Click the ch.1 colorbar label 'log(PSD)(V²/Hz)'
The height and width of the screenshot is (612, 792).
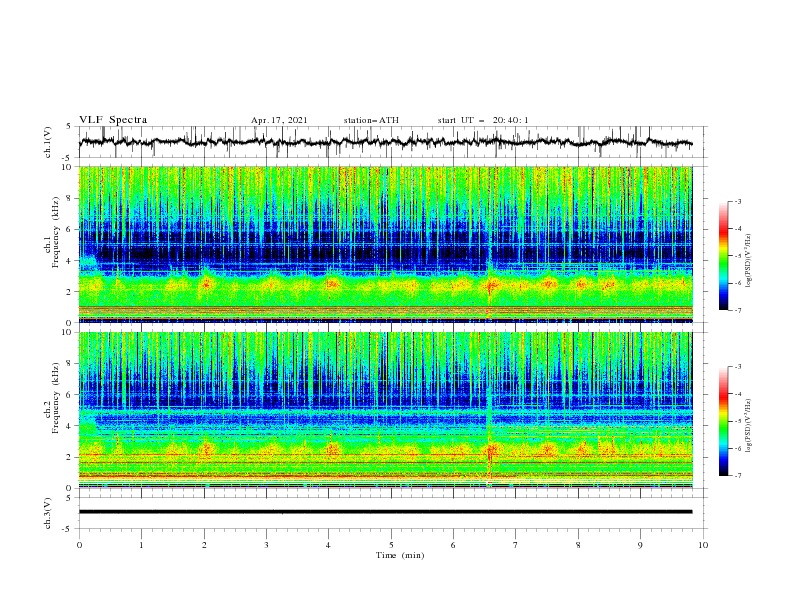pos(749,261)
